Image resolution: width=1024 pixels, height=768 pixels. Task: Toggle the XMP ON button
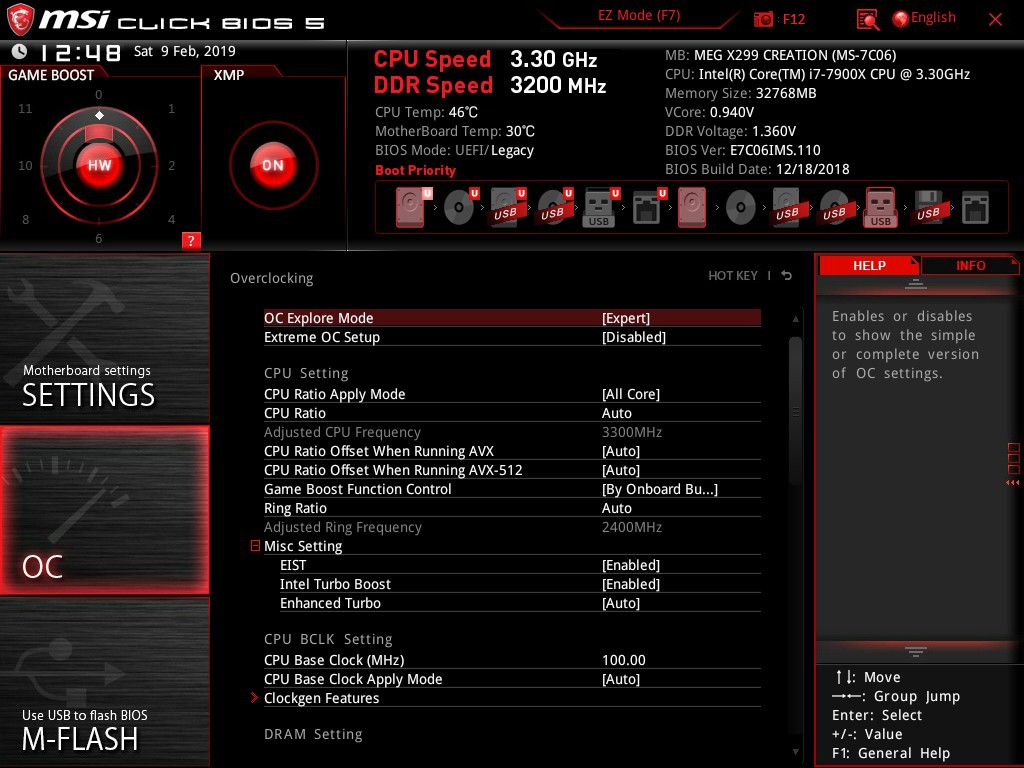272,166
